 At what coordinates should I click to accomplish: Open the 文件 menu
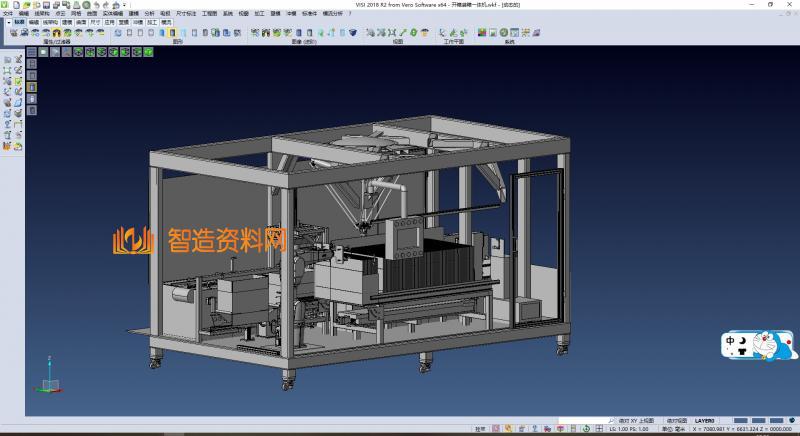point(7,13)
